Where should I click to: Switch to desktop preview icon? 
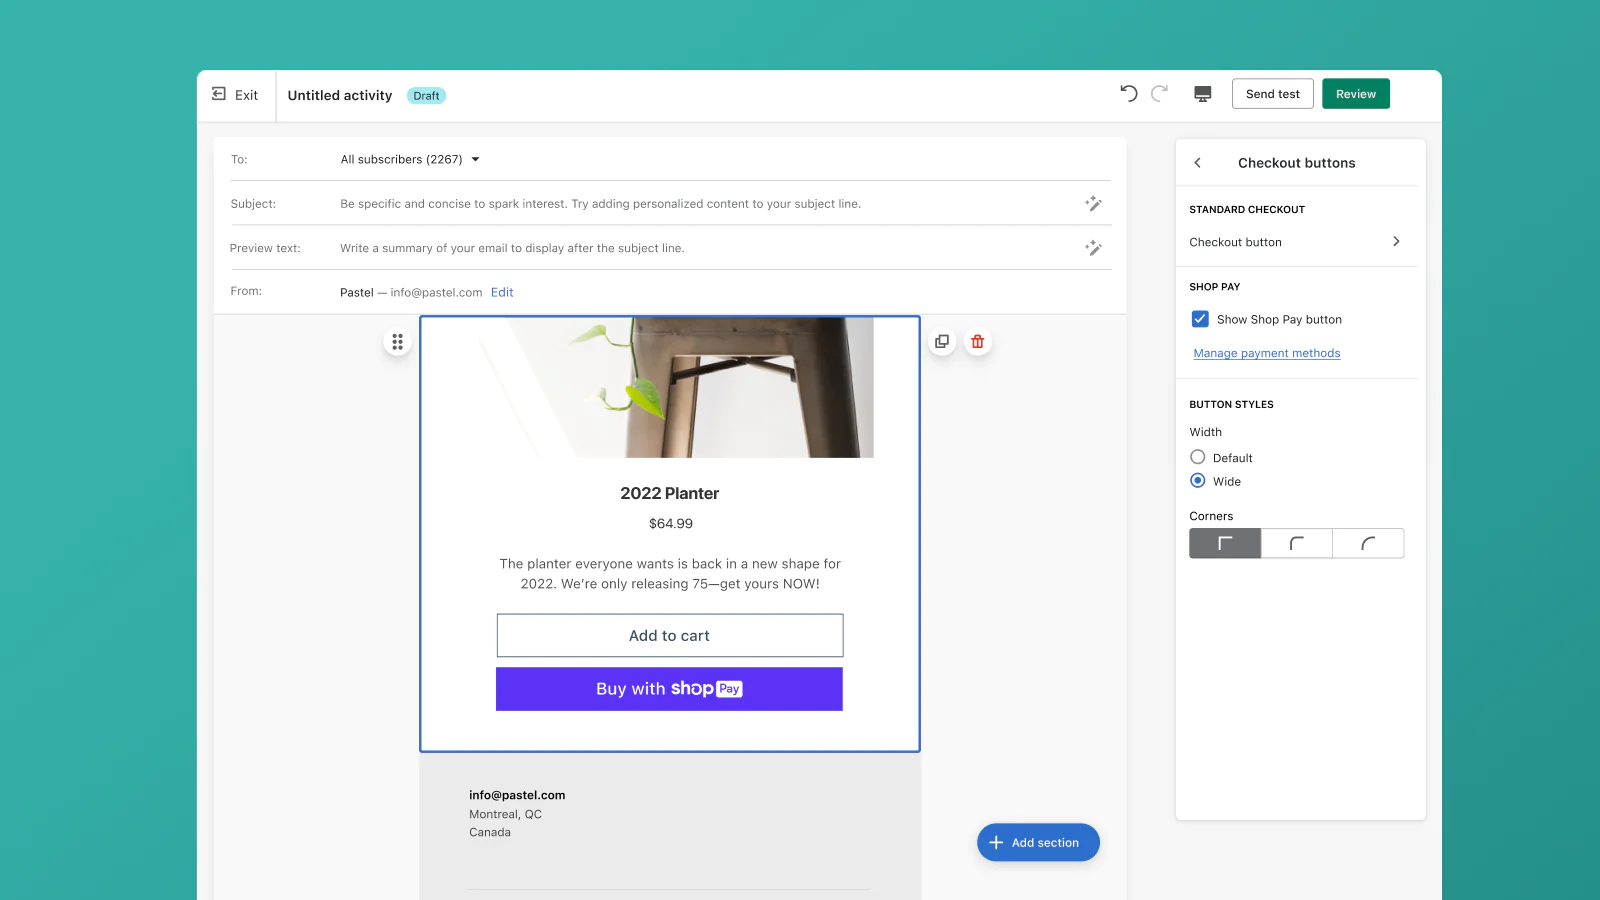[x=1203, y=94]
